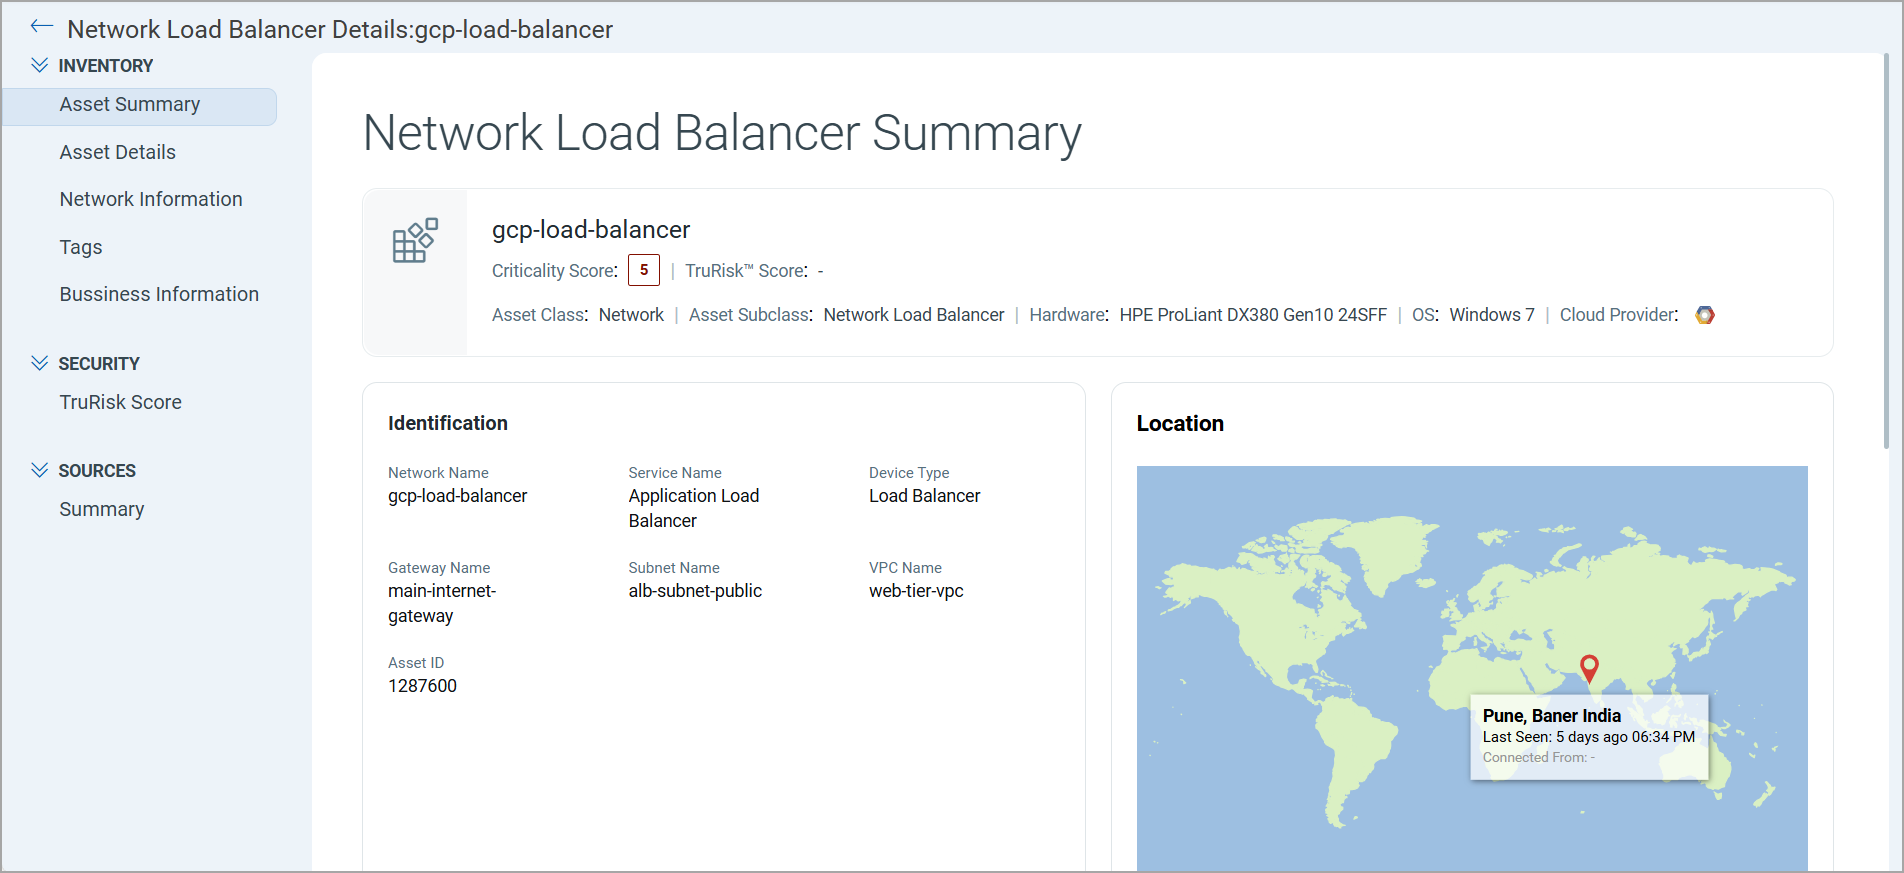Collapse the SOURCES section chevron
Viewport: 1904px width, 873px height.
point(40,470)
